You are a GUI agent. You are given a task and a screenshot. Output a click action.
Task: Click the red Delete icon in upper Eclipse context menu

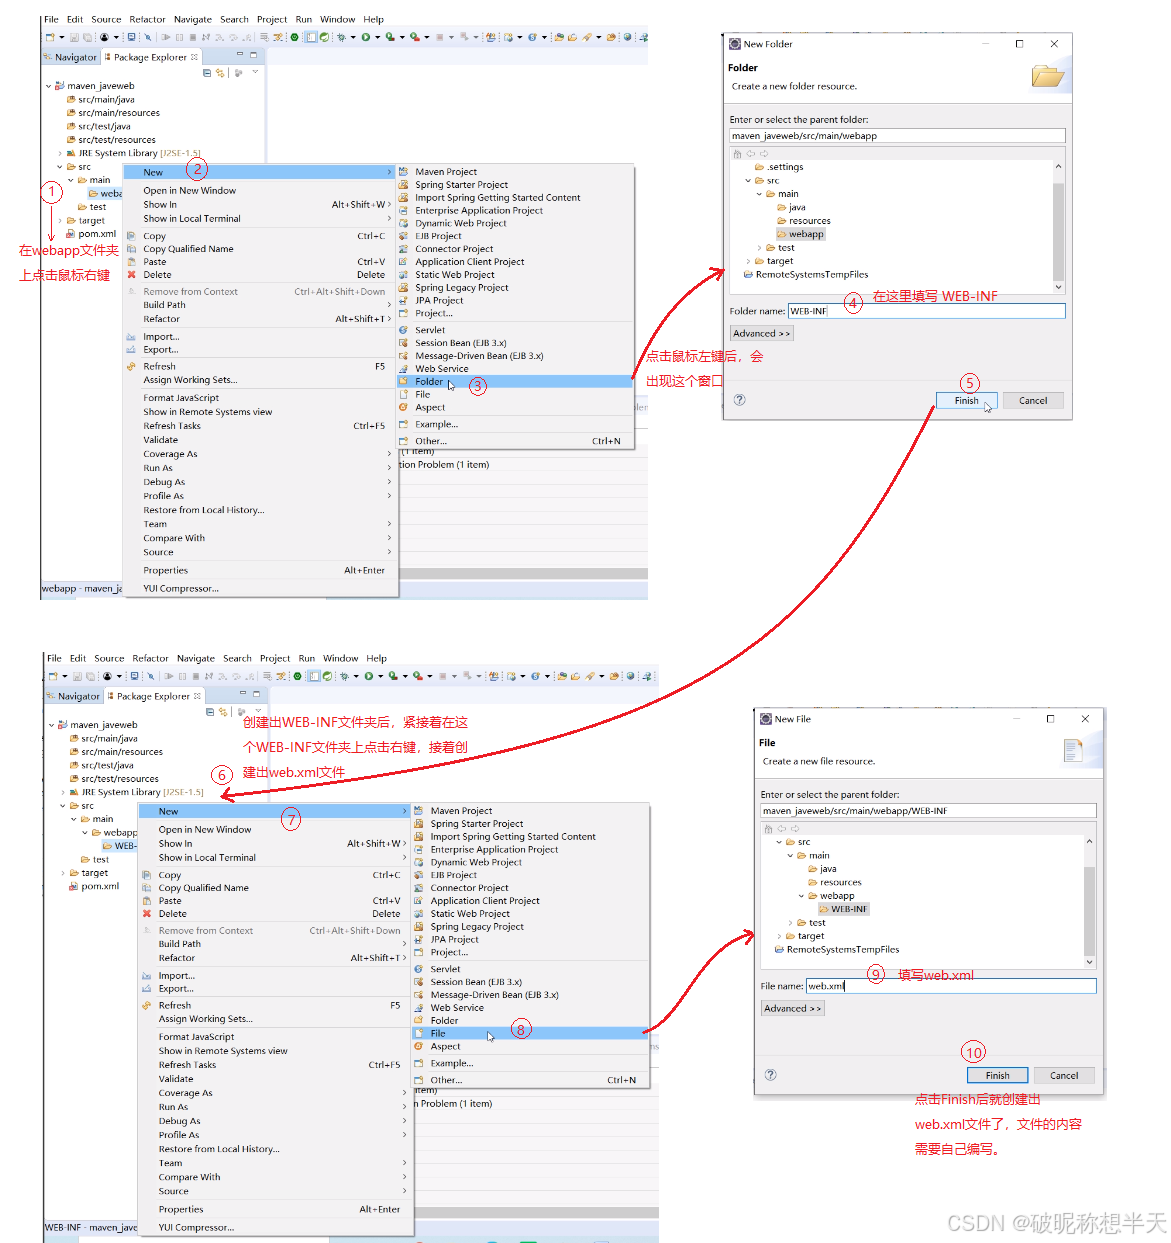131,275
